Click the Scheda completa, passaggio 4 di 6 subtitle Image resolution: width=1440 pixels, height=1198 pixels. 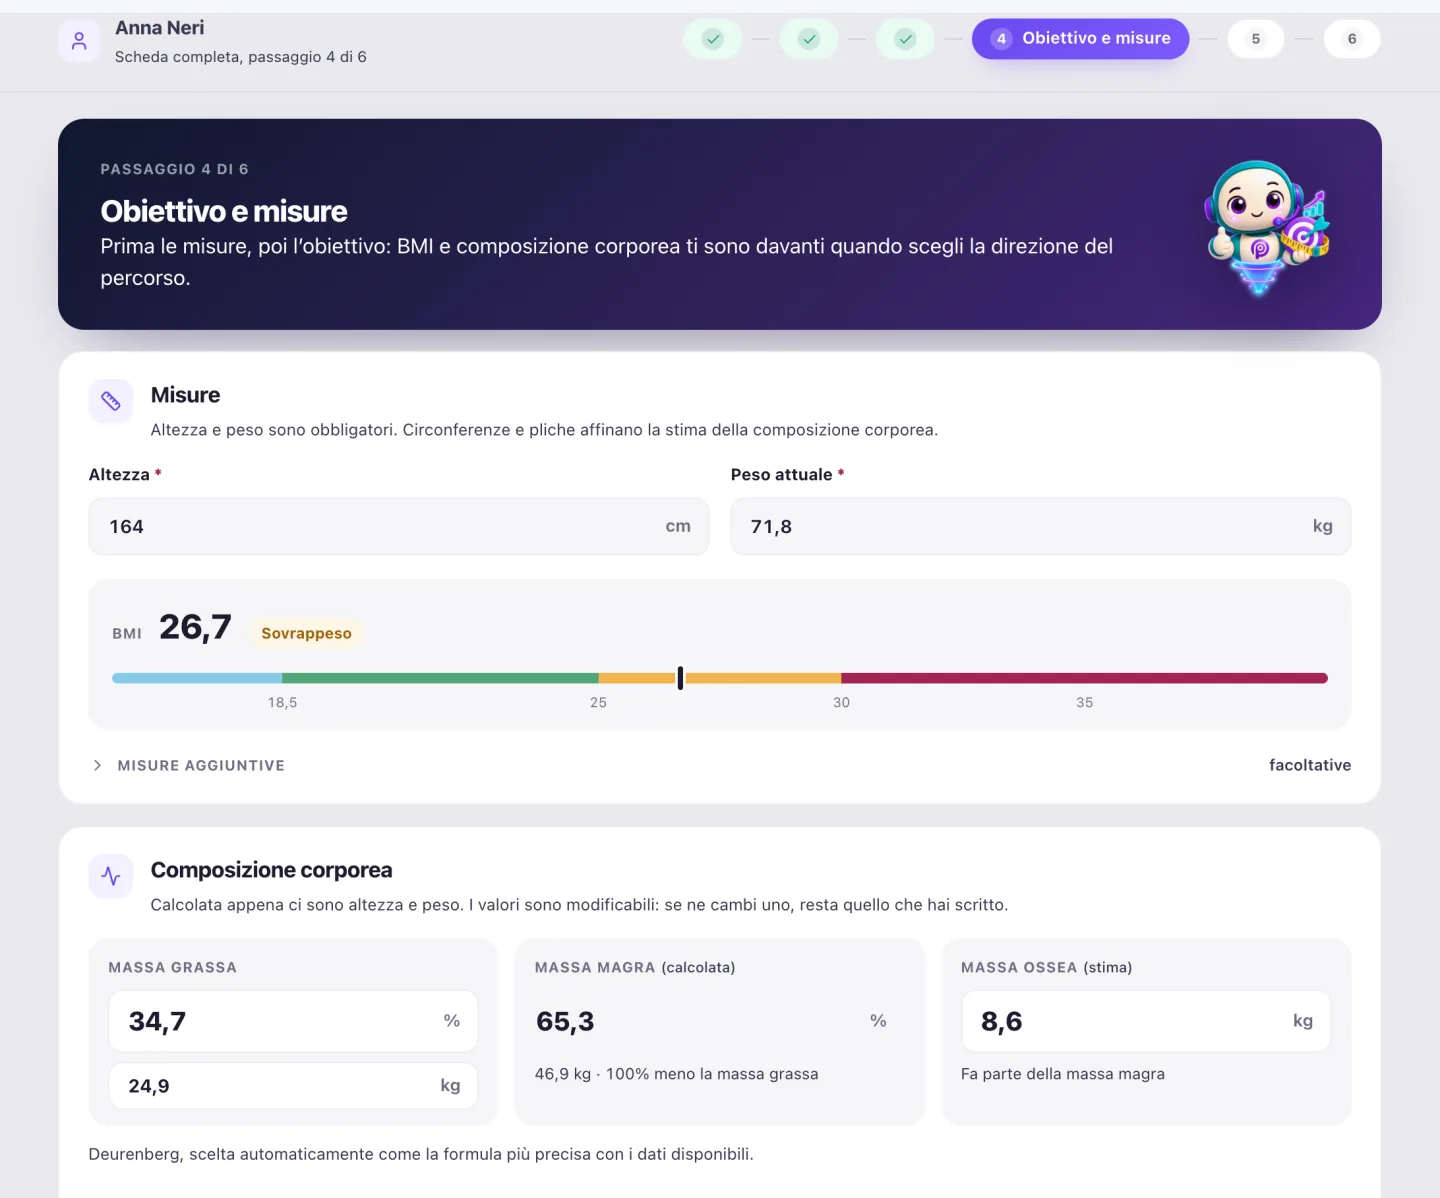[241, 57]
